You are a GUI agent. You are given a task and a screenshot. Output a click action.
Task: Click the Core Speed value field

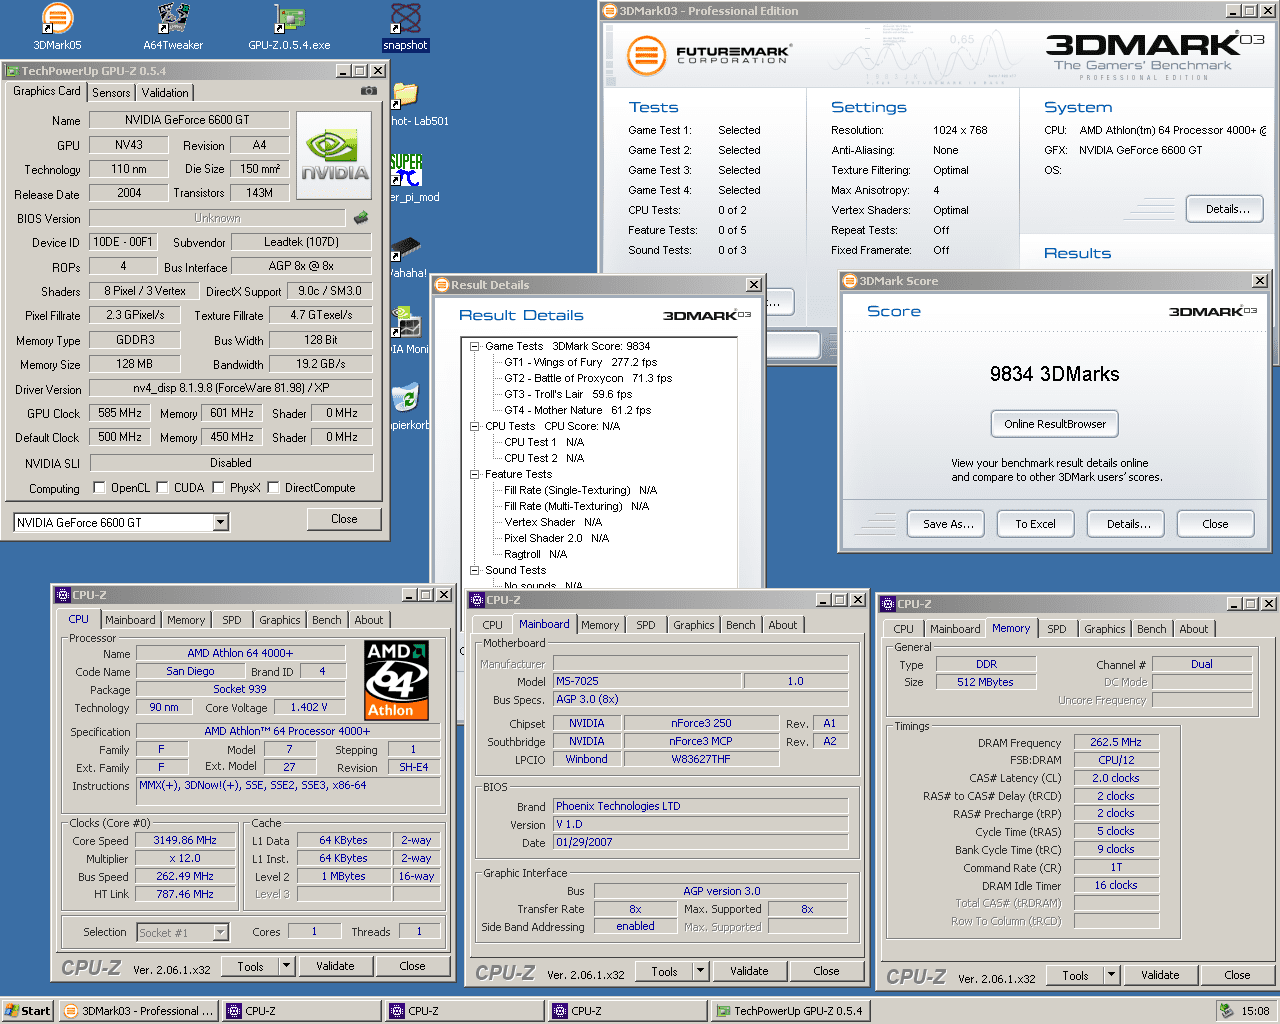[x=186, y=840]
